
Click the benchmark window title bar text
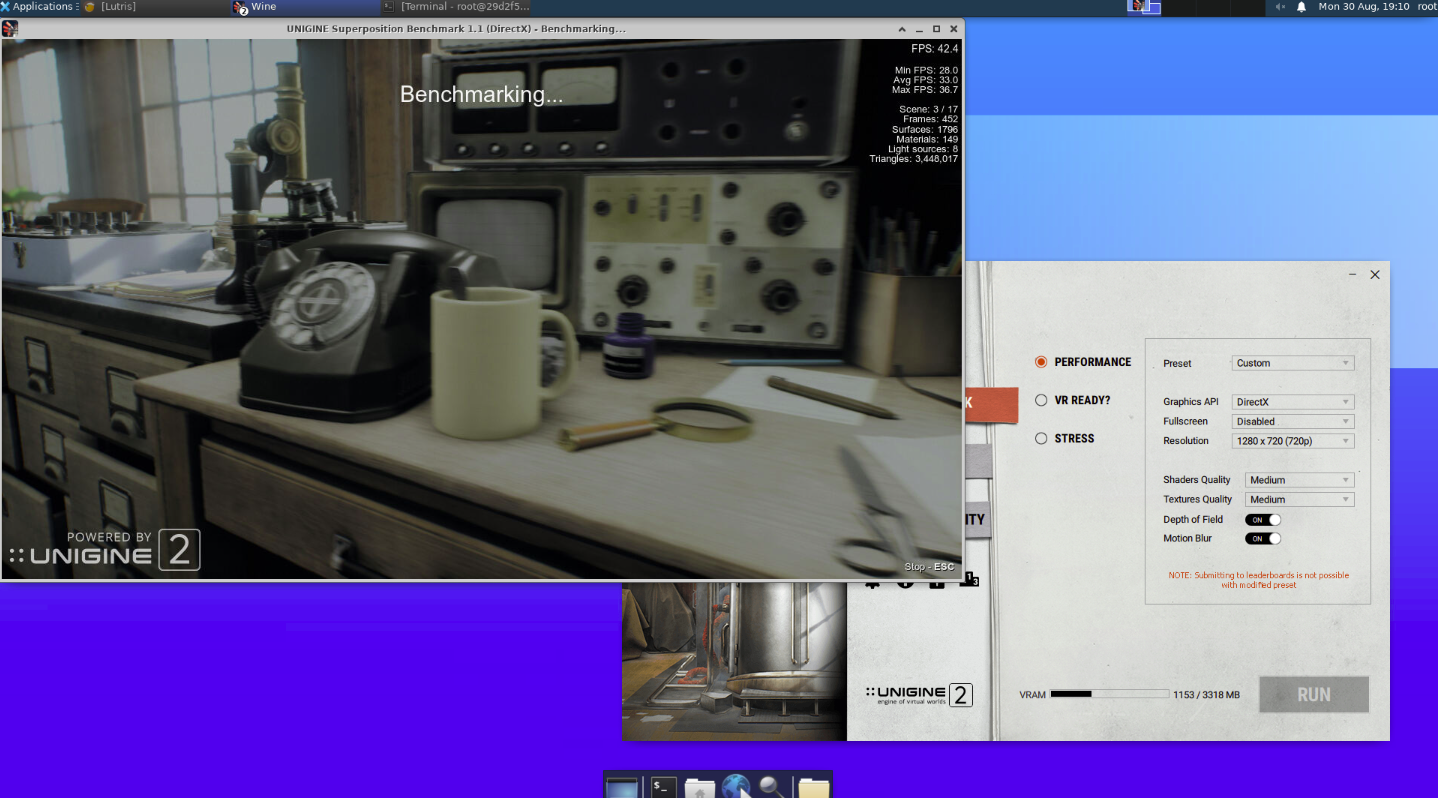coord(455,29)
